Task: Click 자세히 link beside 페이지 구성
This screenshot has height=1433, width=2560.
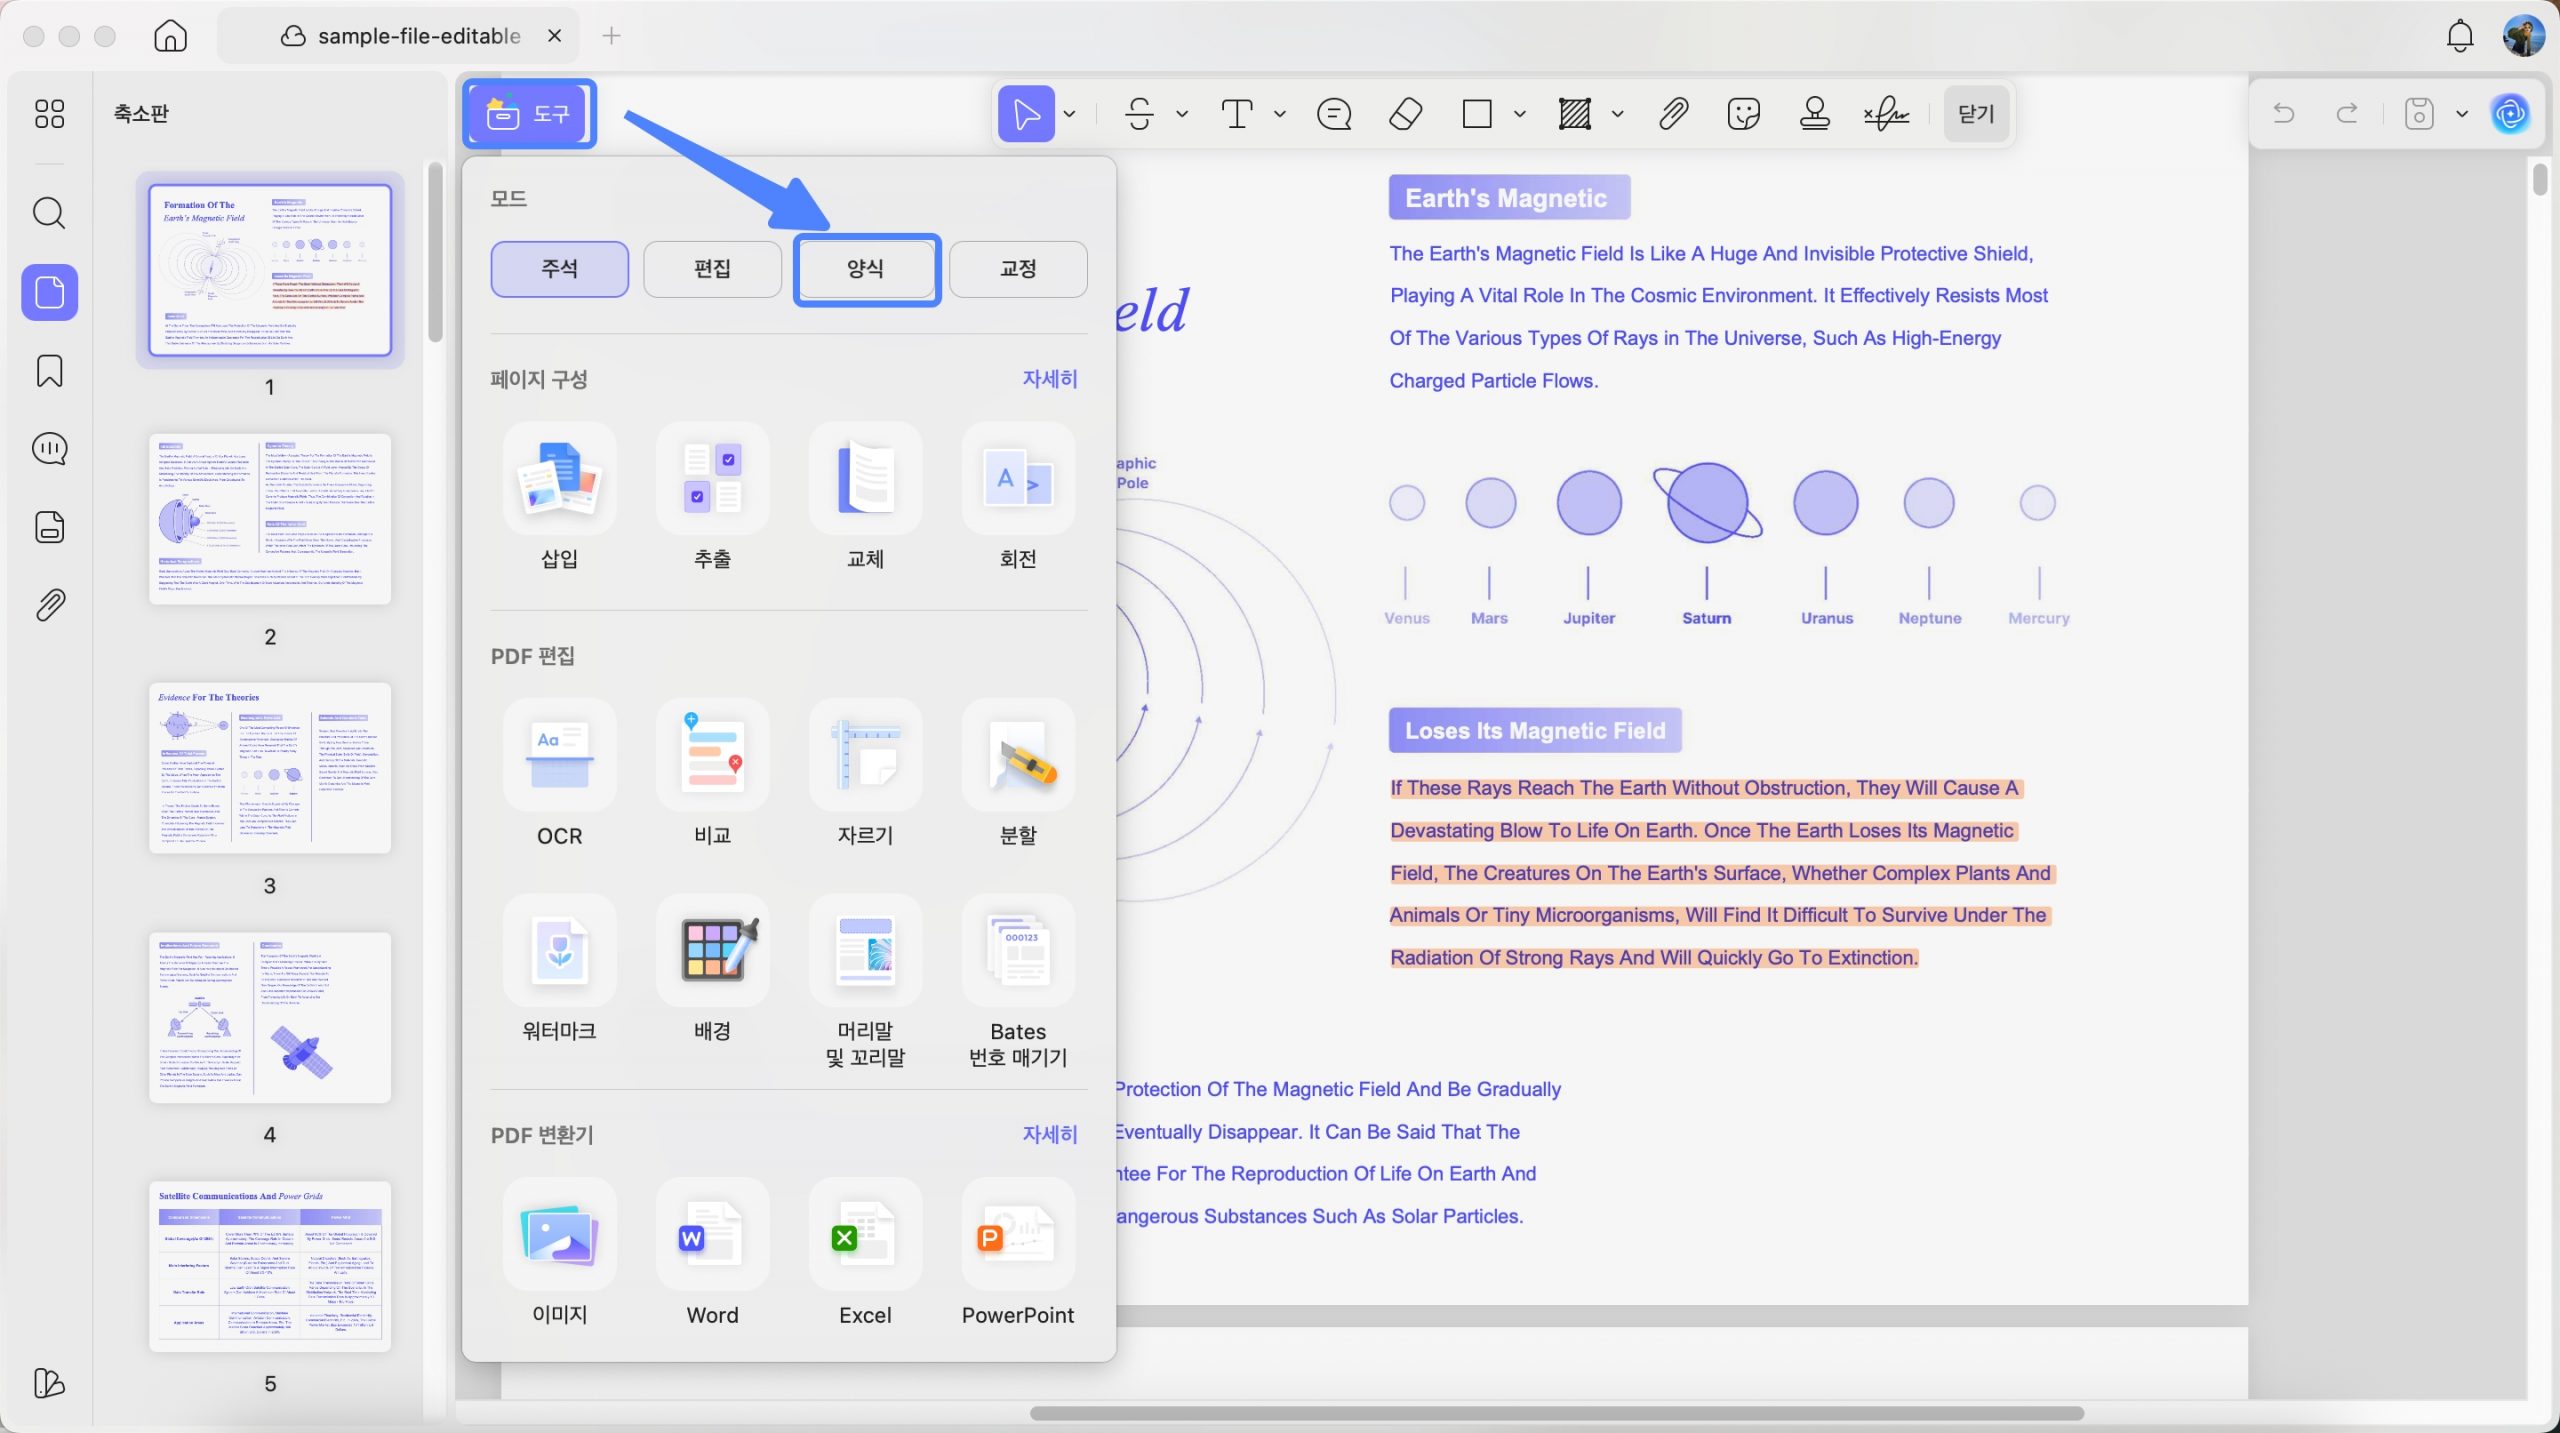Action: [x=1049, y=379]
